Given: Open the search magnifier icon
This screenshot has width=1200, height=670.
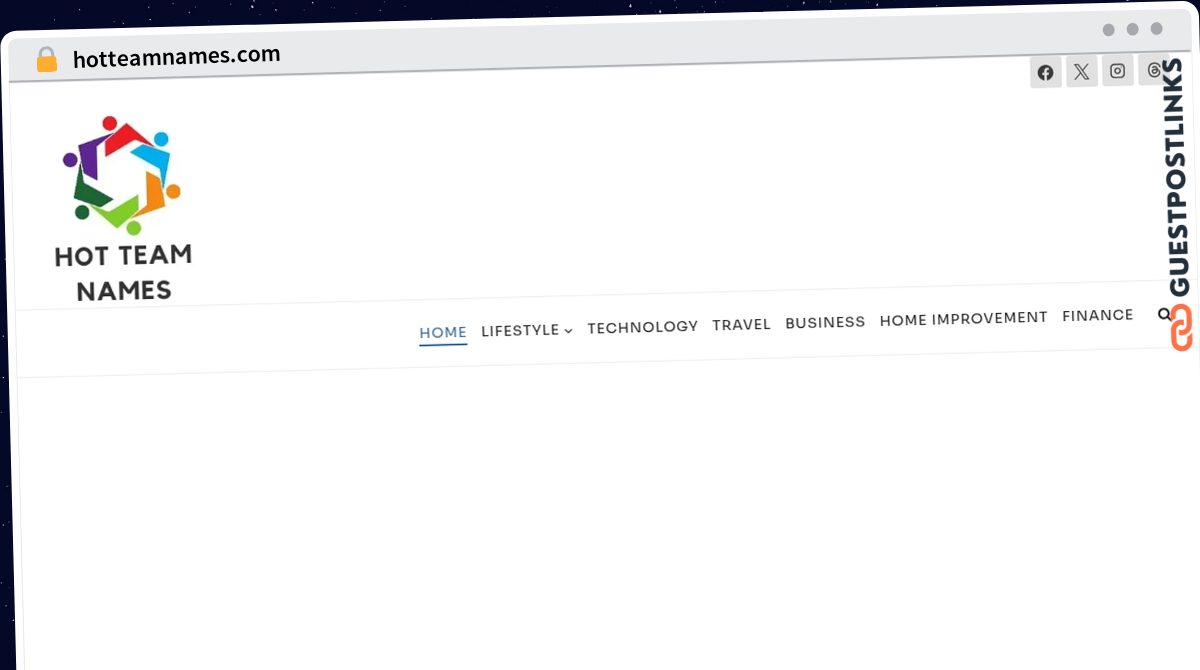Looking at the screenshot, I should point(1164,313).
